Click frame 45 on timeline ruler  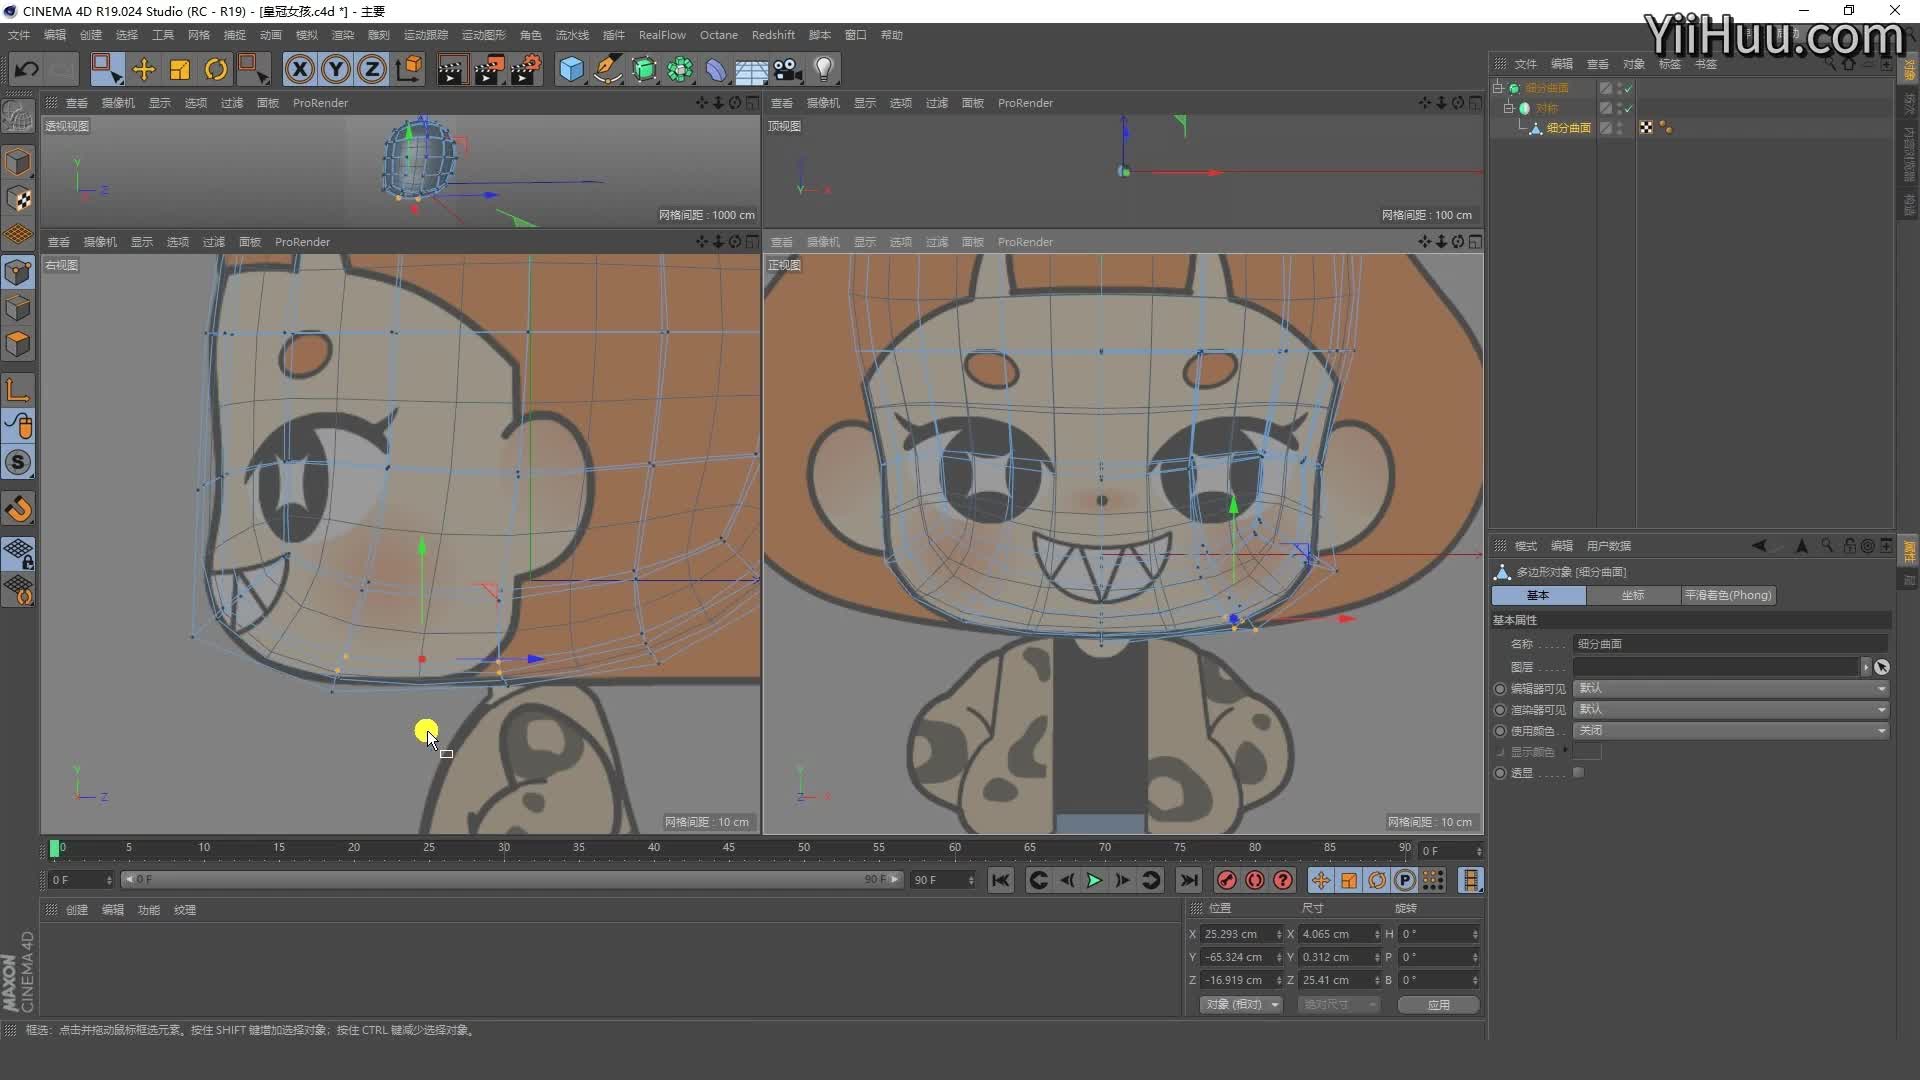point(729,848)
